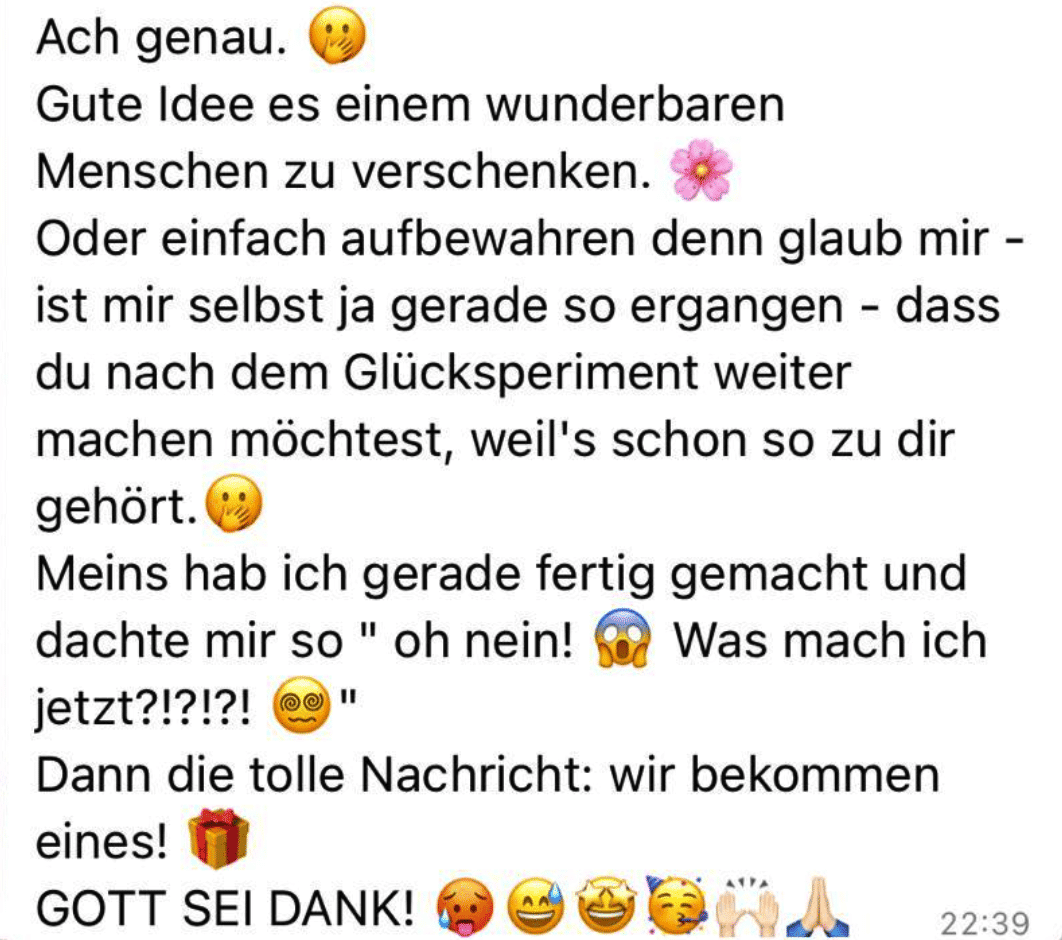This screenshot has height=940, width=1062.
Task: Click the word 'aufbewahren' in the message
Action: tap(488, 239)
